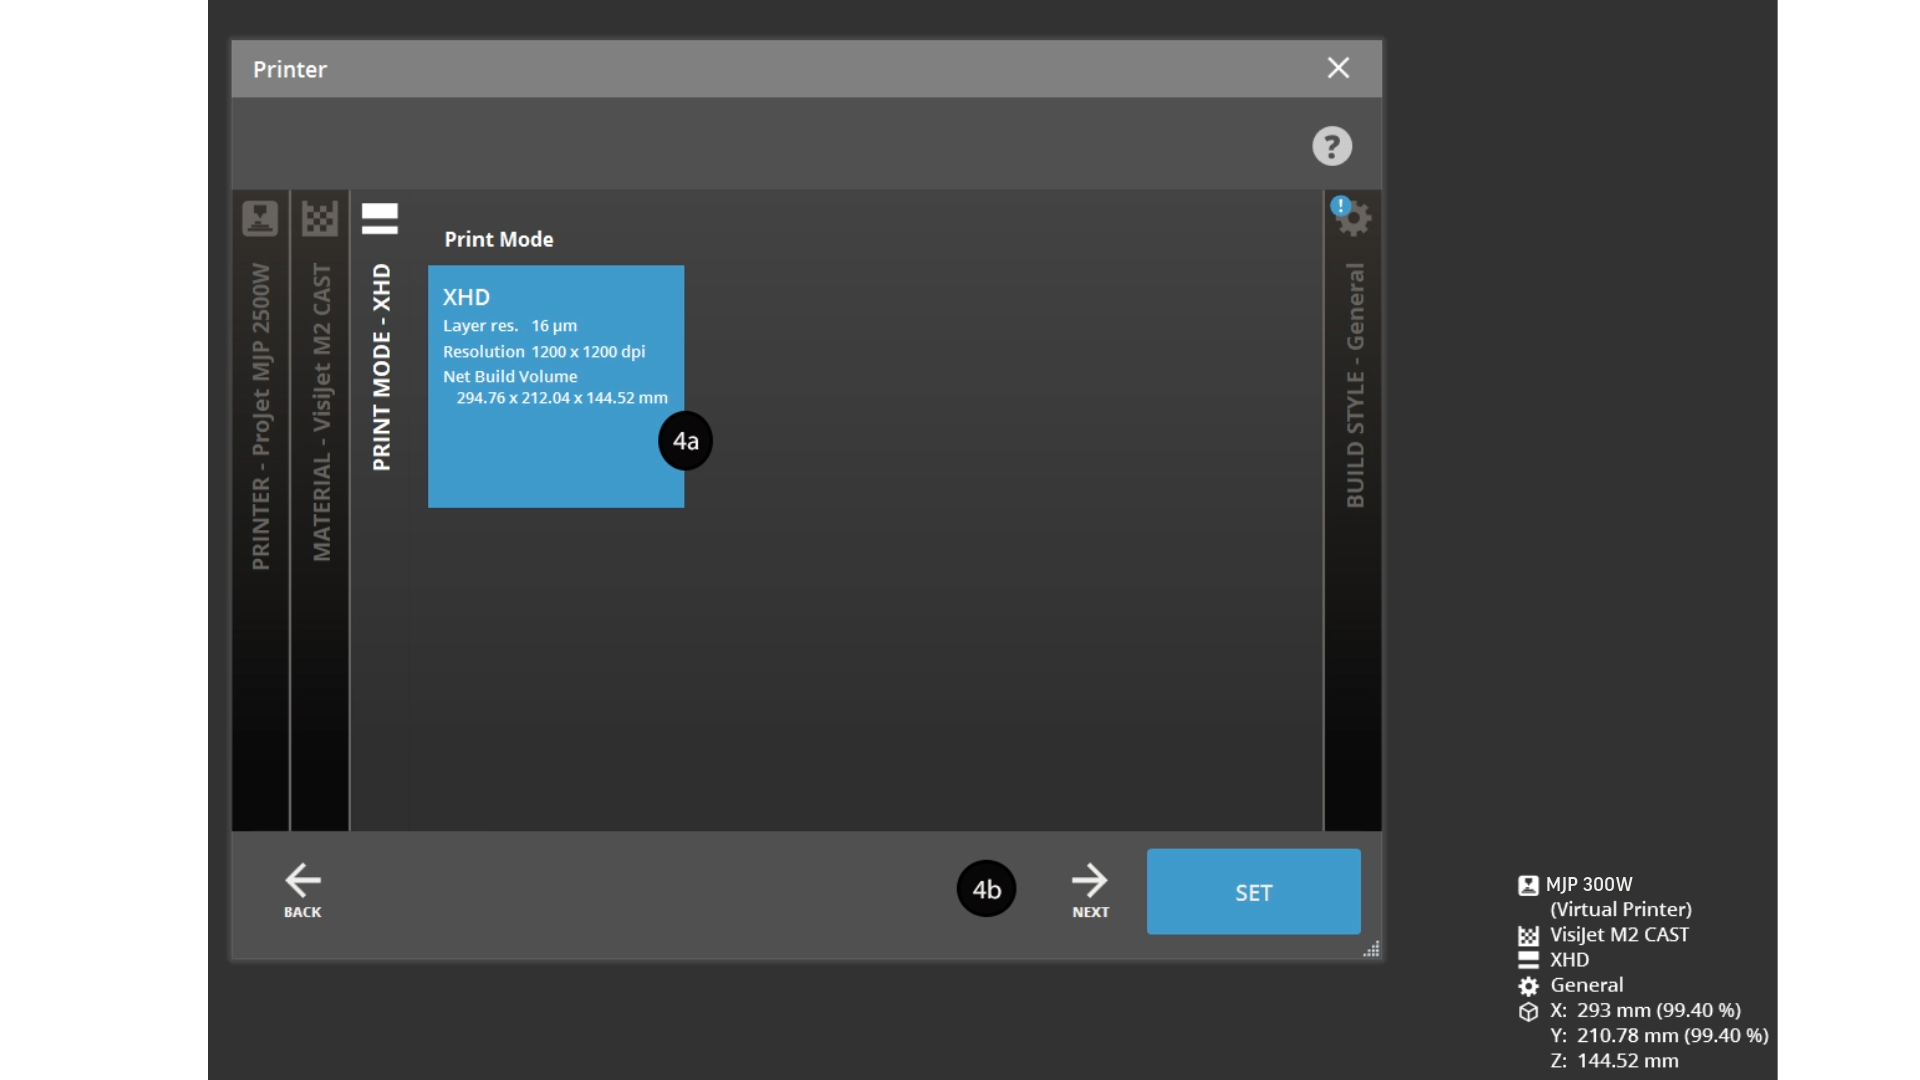Click the XHD status icon at the bottom right

(x=1528, y=960)
